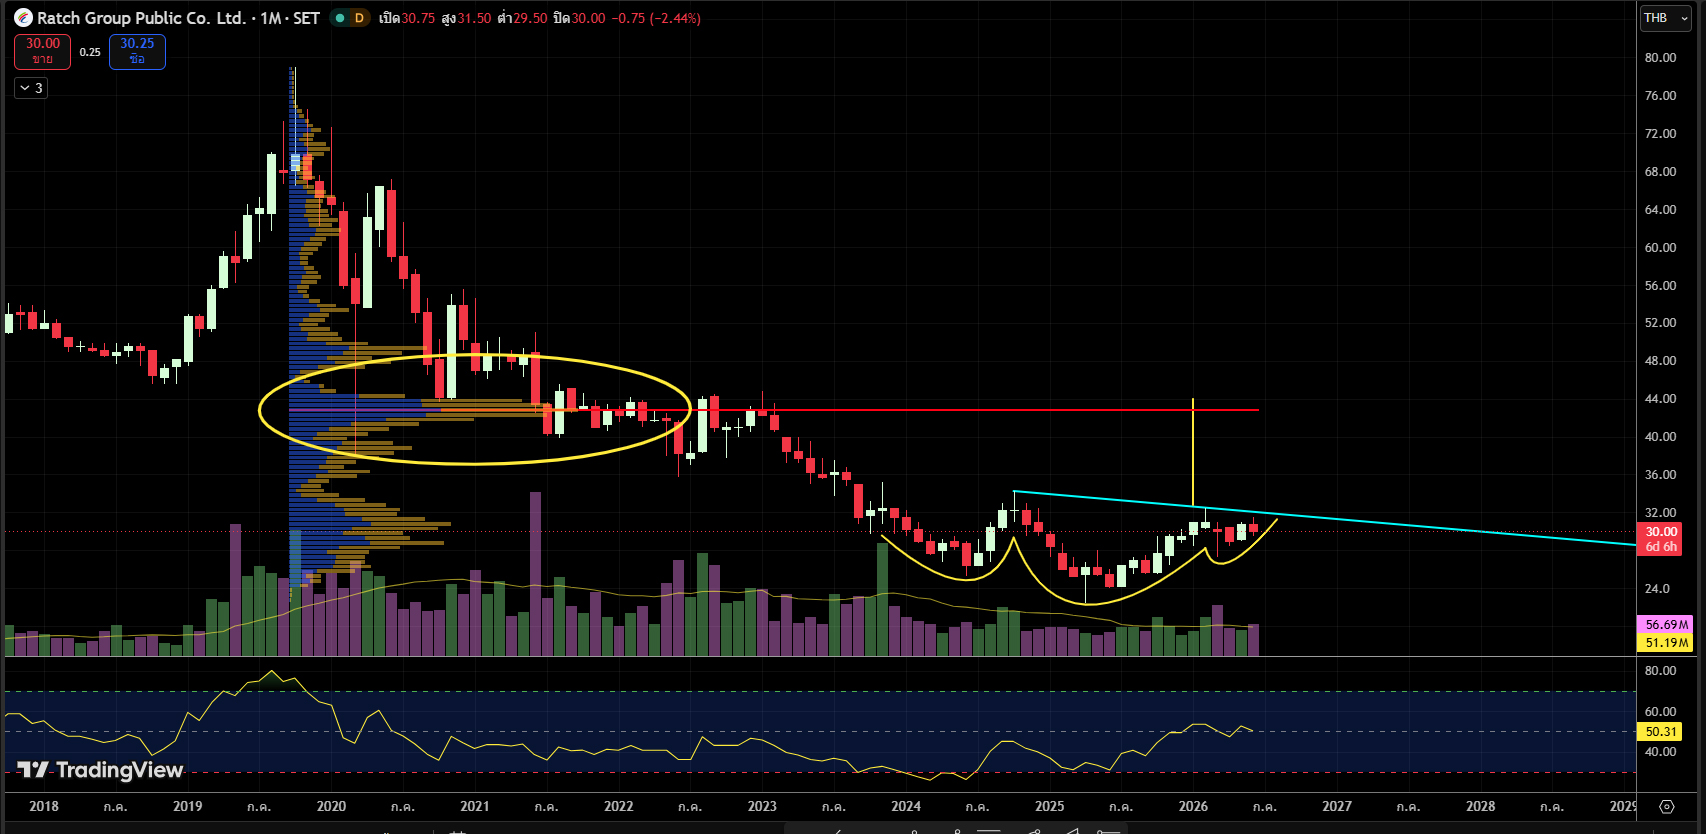This screenshot has height=834, width=1706.
Task: Click the 52.00 price axis label
Action: [x=1660, y=323]
